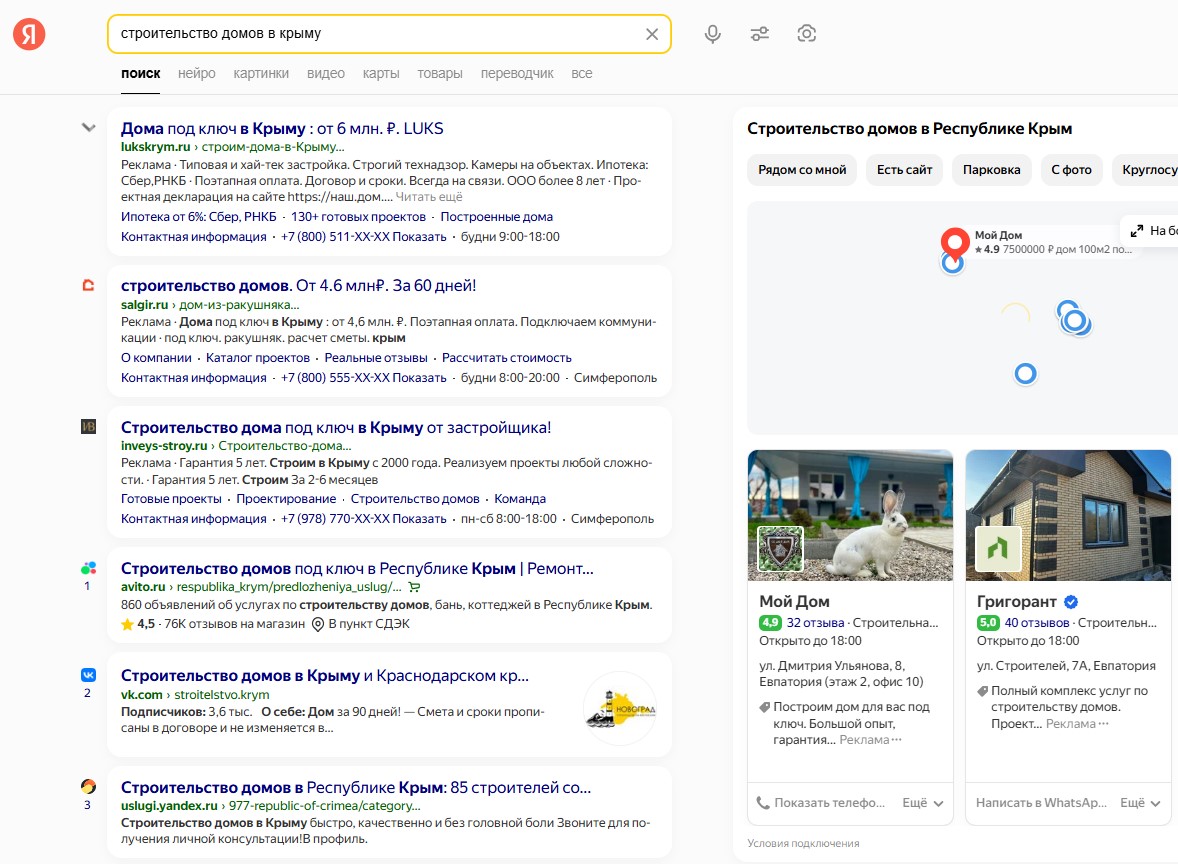The width and height of the screenshot is (1178, 864).
Task: Expand chevron beside LUKS ad result
Action: 89,128
